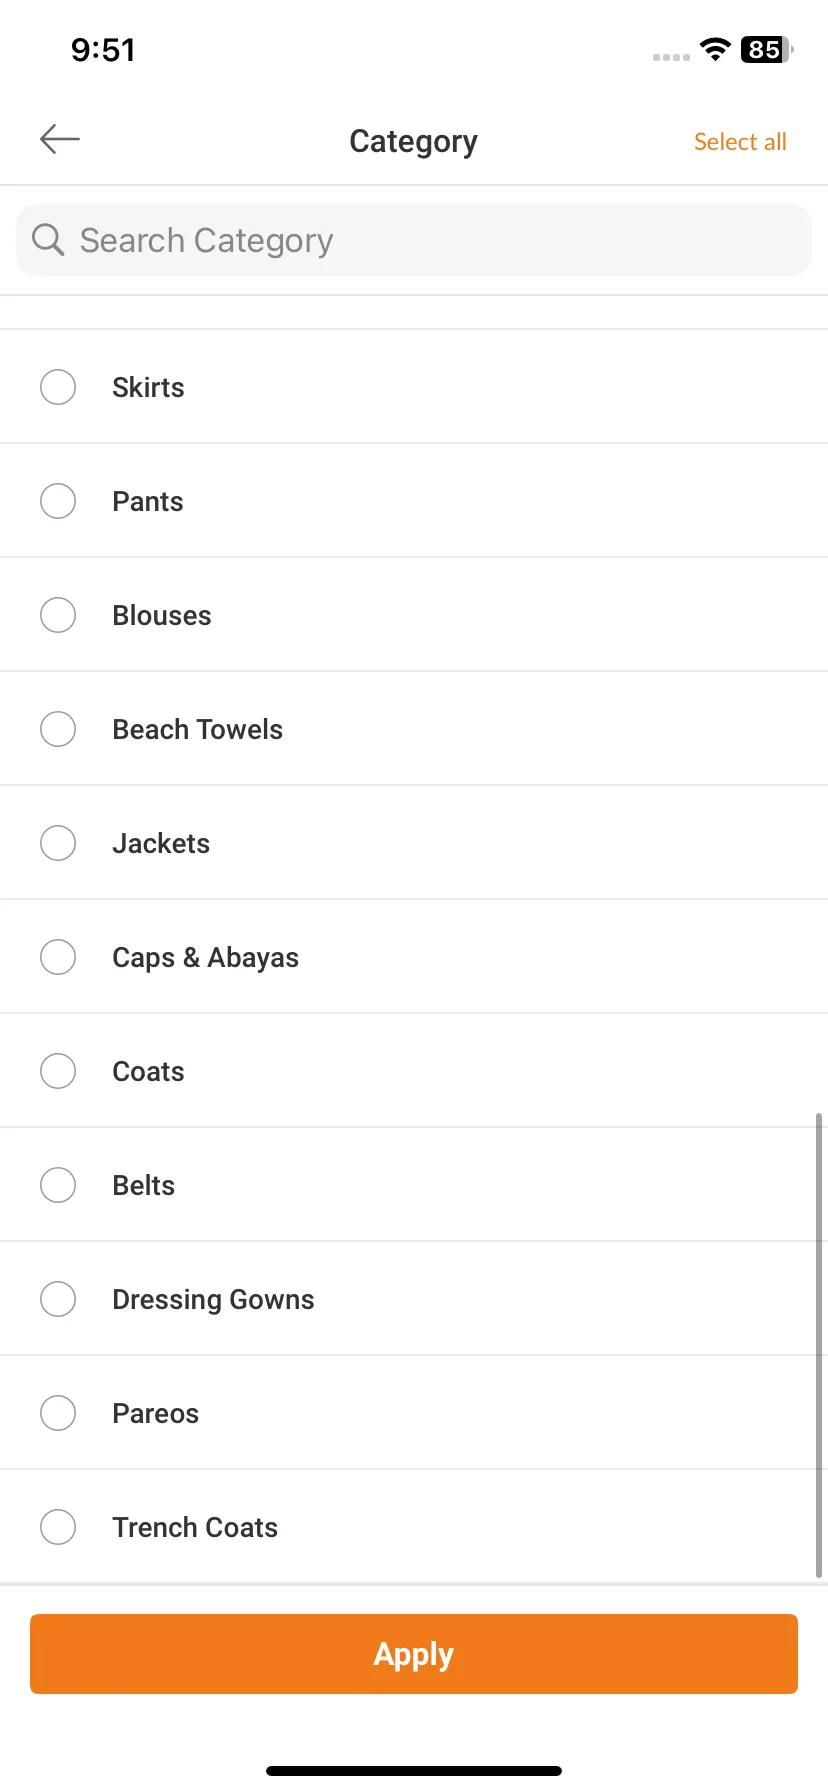The width and height of the screenshot is (828, 1792).
Task: Pick the Dressing Gowns option
Action: [414, 1299]
